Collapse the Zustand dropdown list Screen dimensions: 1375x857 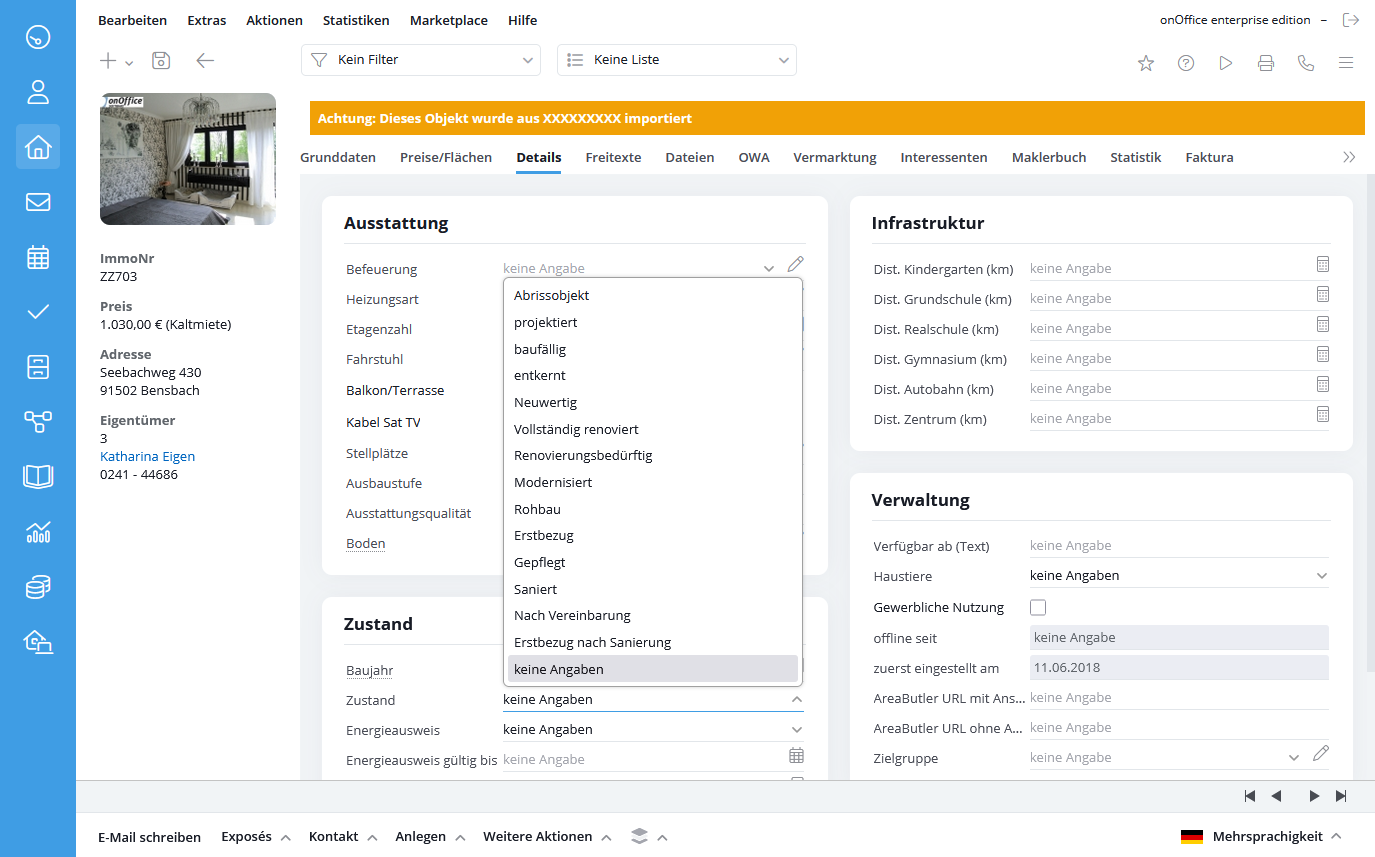pyautogui.click(x=796, y=700)
